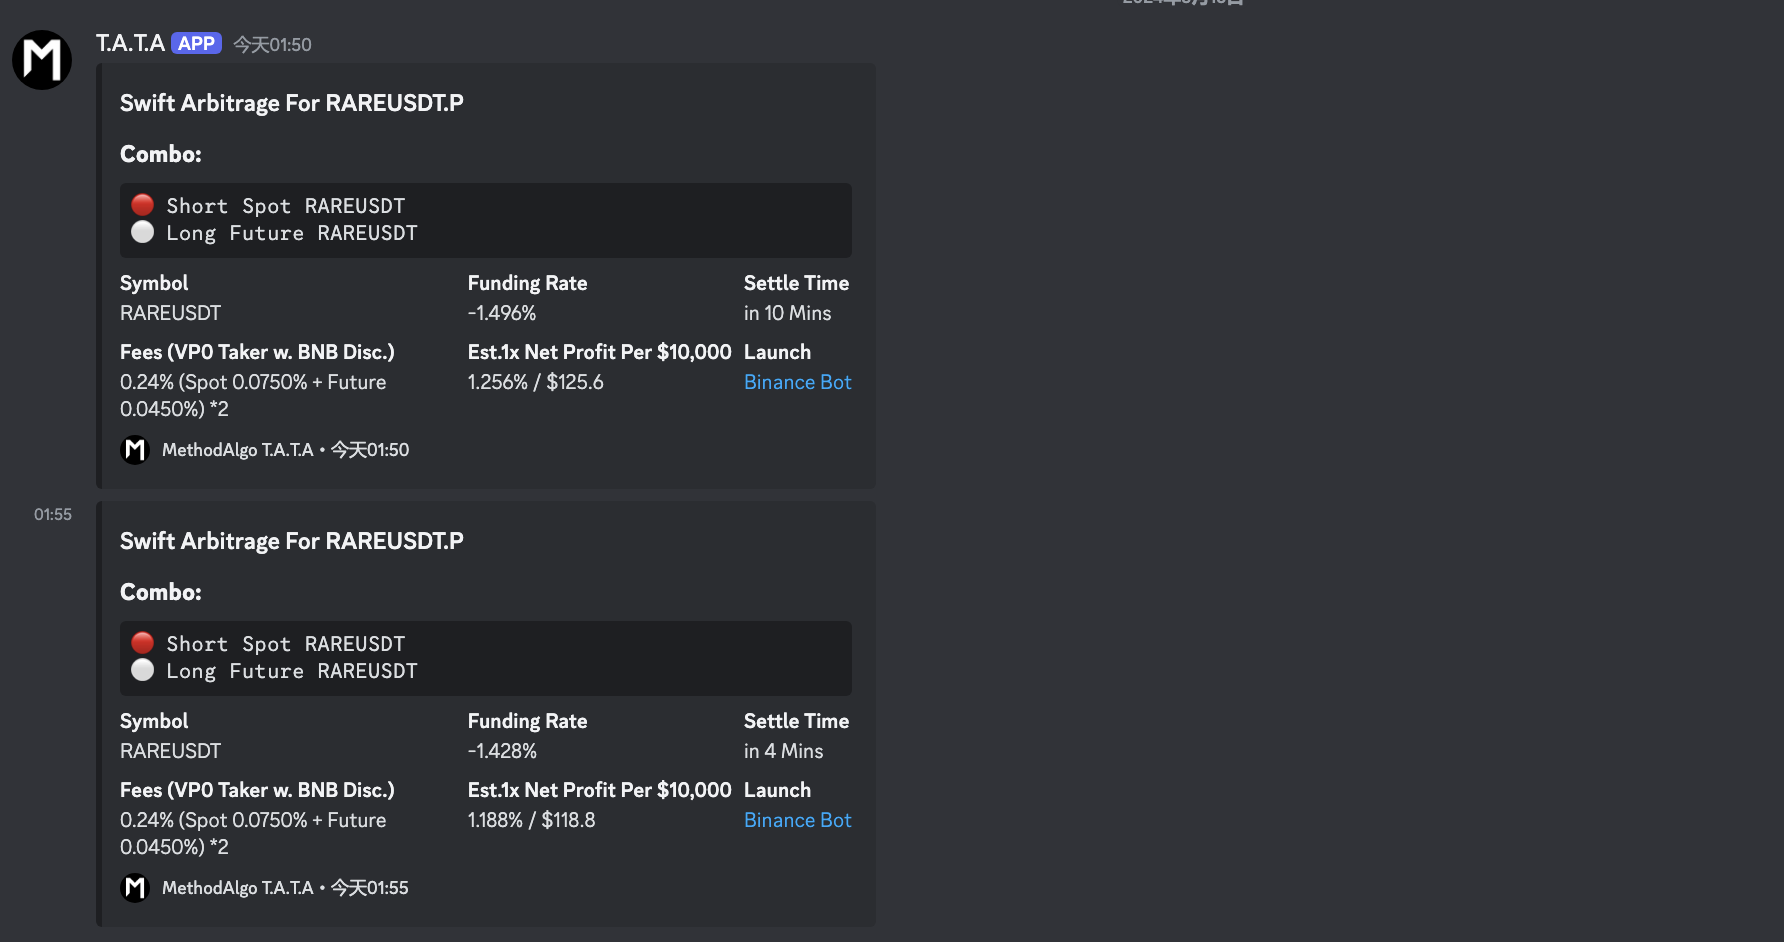Click MethodAlgo footer icon in the 01:50 embed

[135, 450]
